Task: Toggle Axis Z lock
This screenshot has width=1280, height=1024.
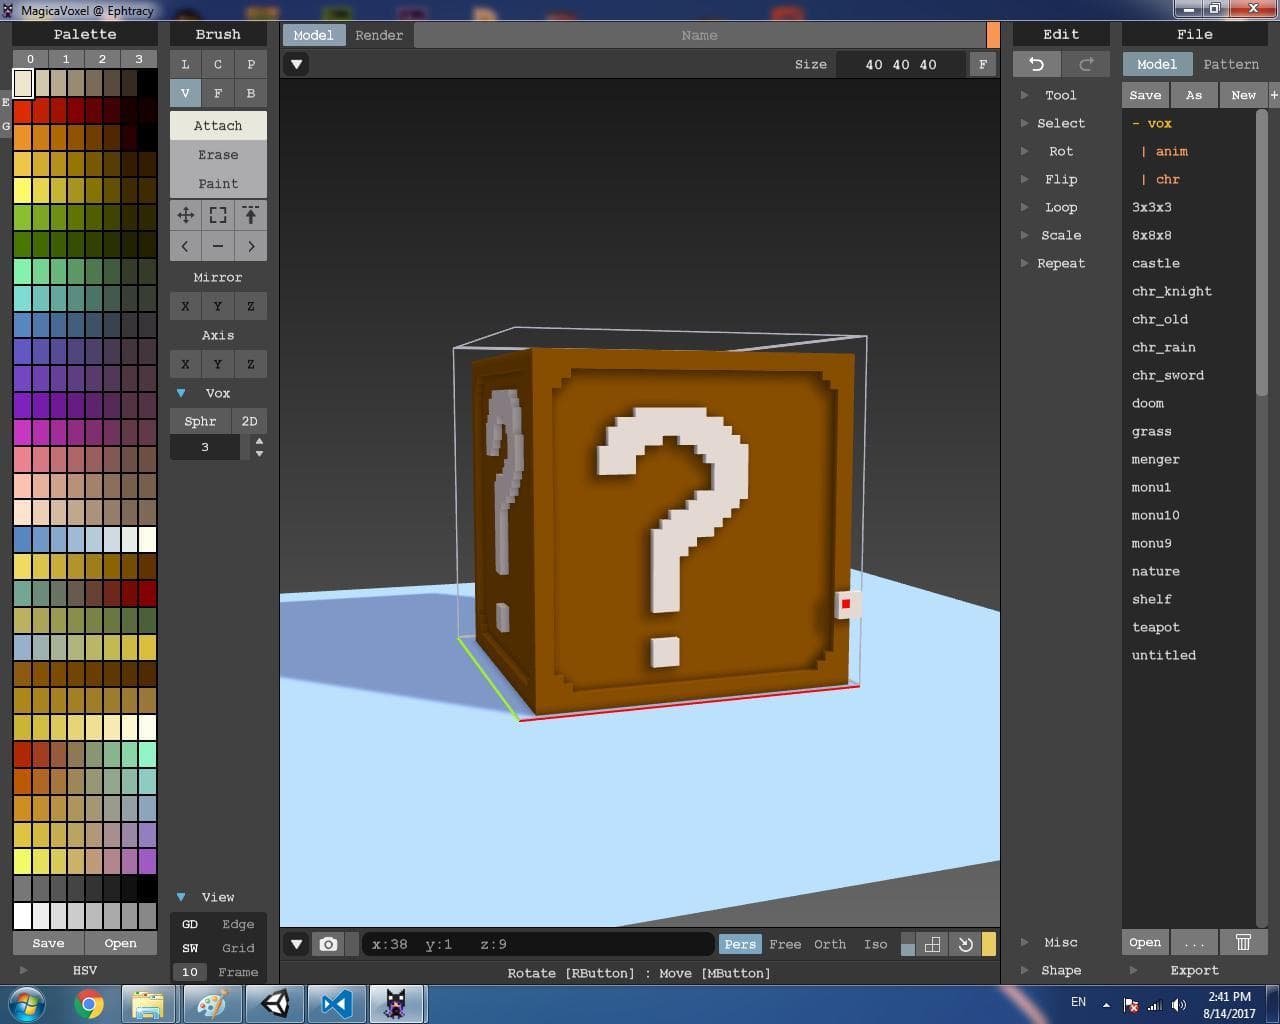Action: pos(251,364)
